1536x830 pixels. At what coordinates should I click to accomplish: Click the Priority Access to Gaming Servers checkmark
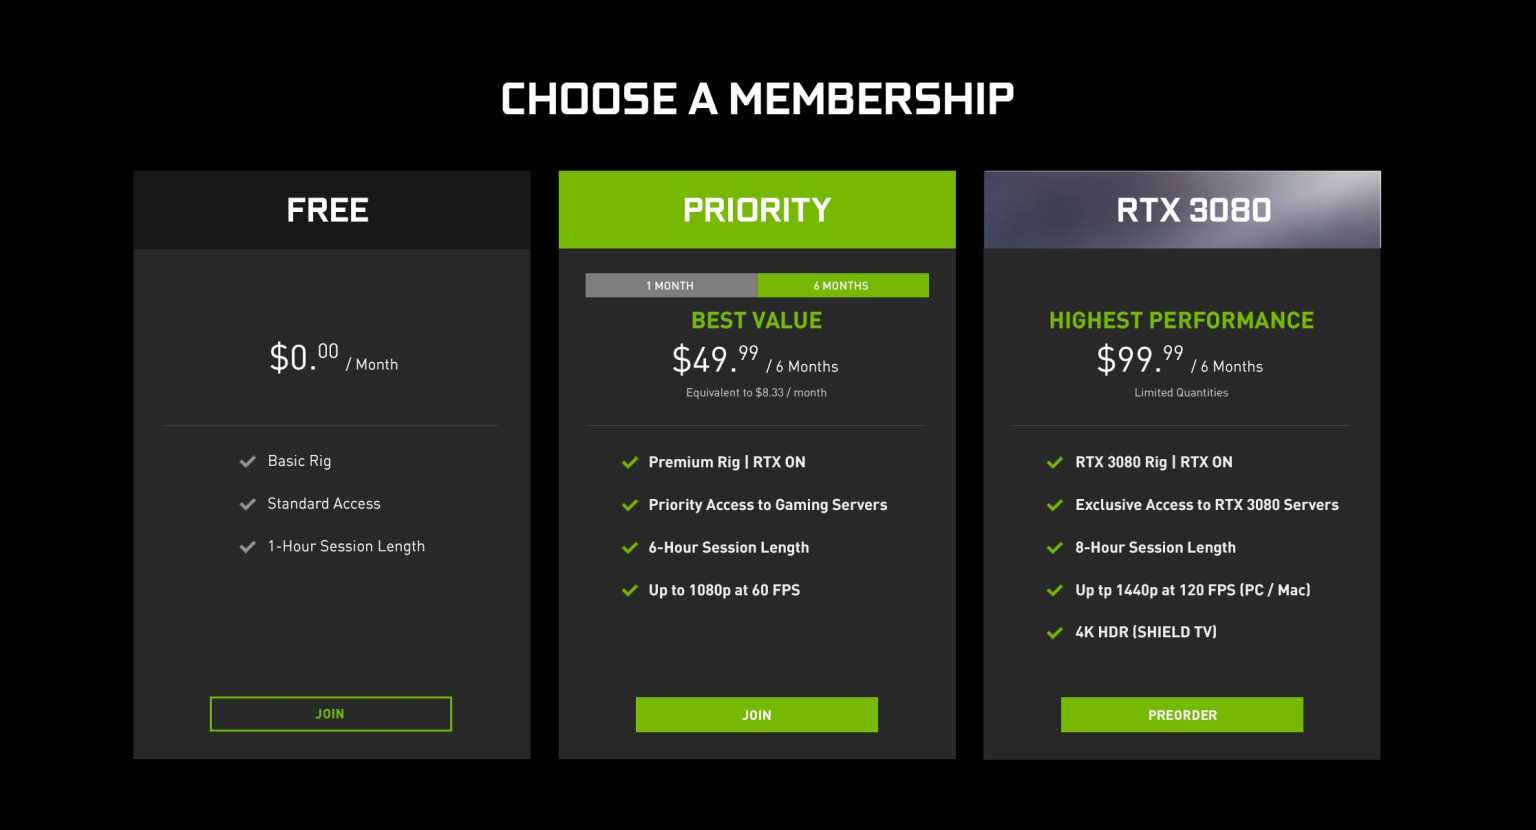(630, 505)
